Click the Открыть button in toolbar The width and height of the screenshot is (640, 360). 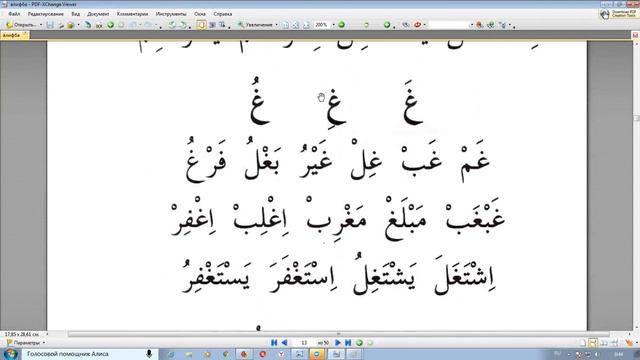coord(21,25)
